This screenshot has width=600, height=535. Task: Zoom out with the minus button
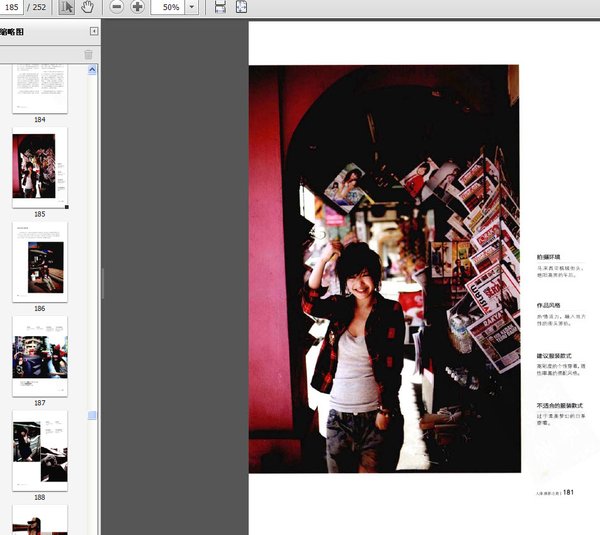(x=117, y=7)
